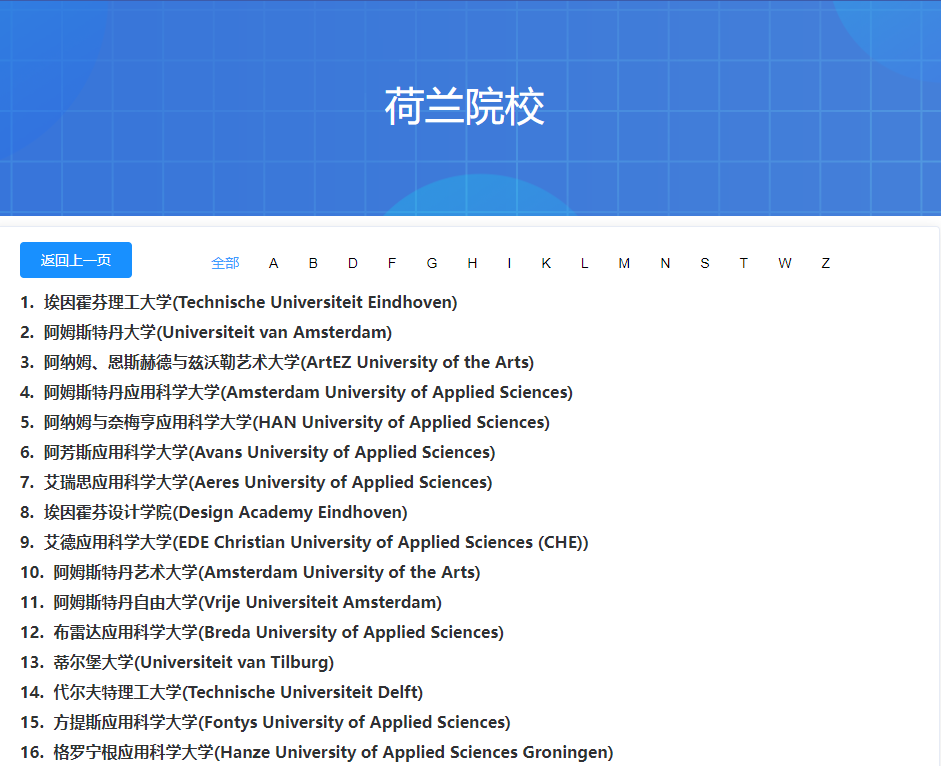Open Hanze University Groningen entry
Screen dimensions: 941x766
click(333, 752)
